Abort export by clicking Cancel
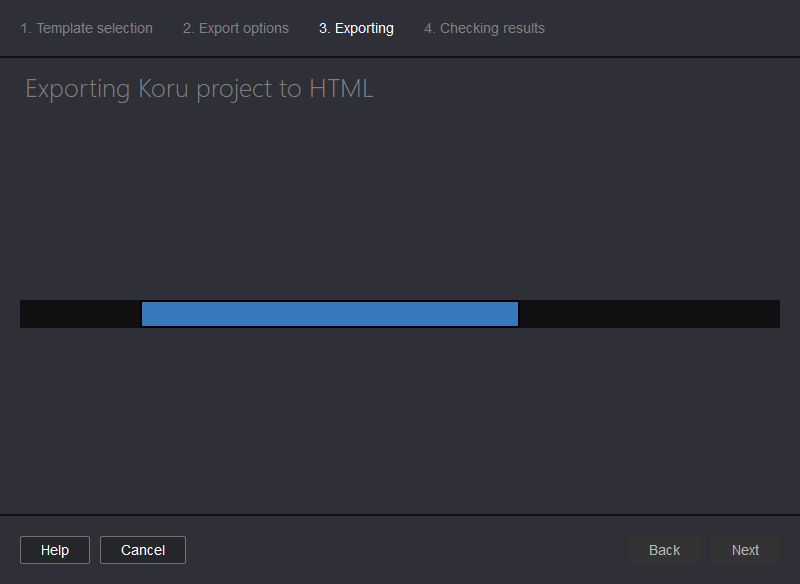The image size is (800, 584). coord(142,549)
